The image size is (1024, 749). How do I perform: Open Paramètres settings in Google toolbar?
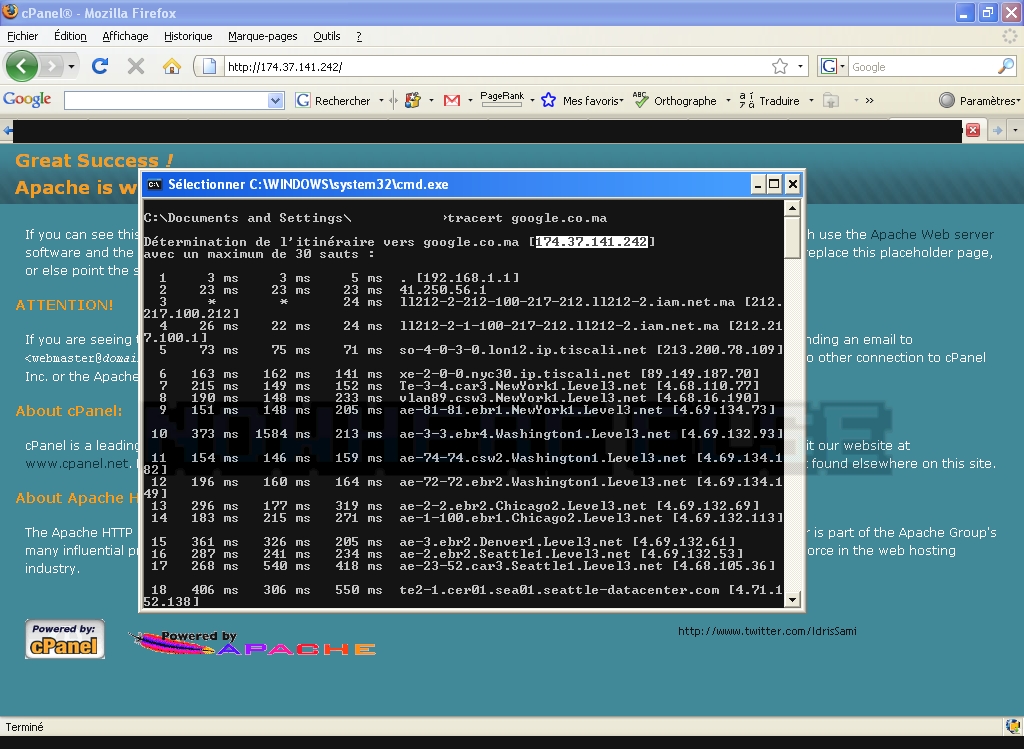point(978,101)
